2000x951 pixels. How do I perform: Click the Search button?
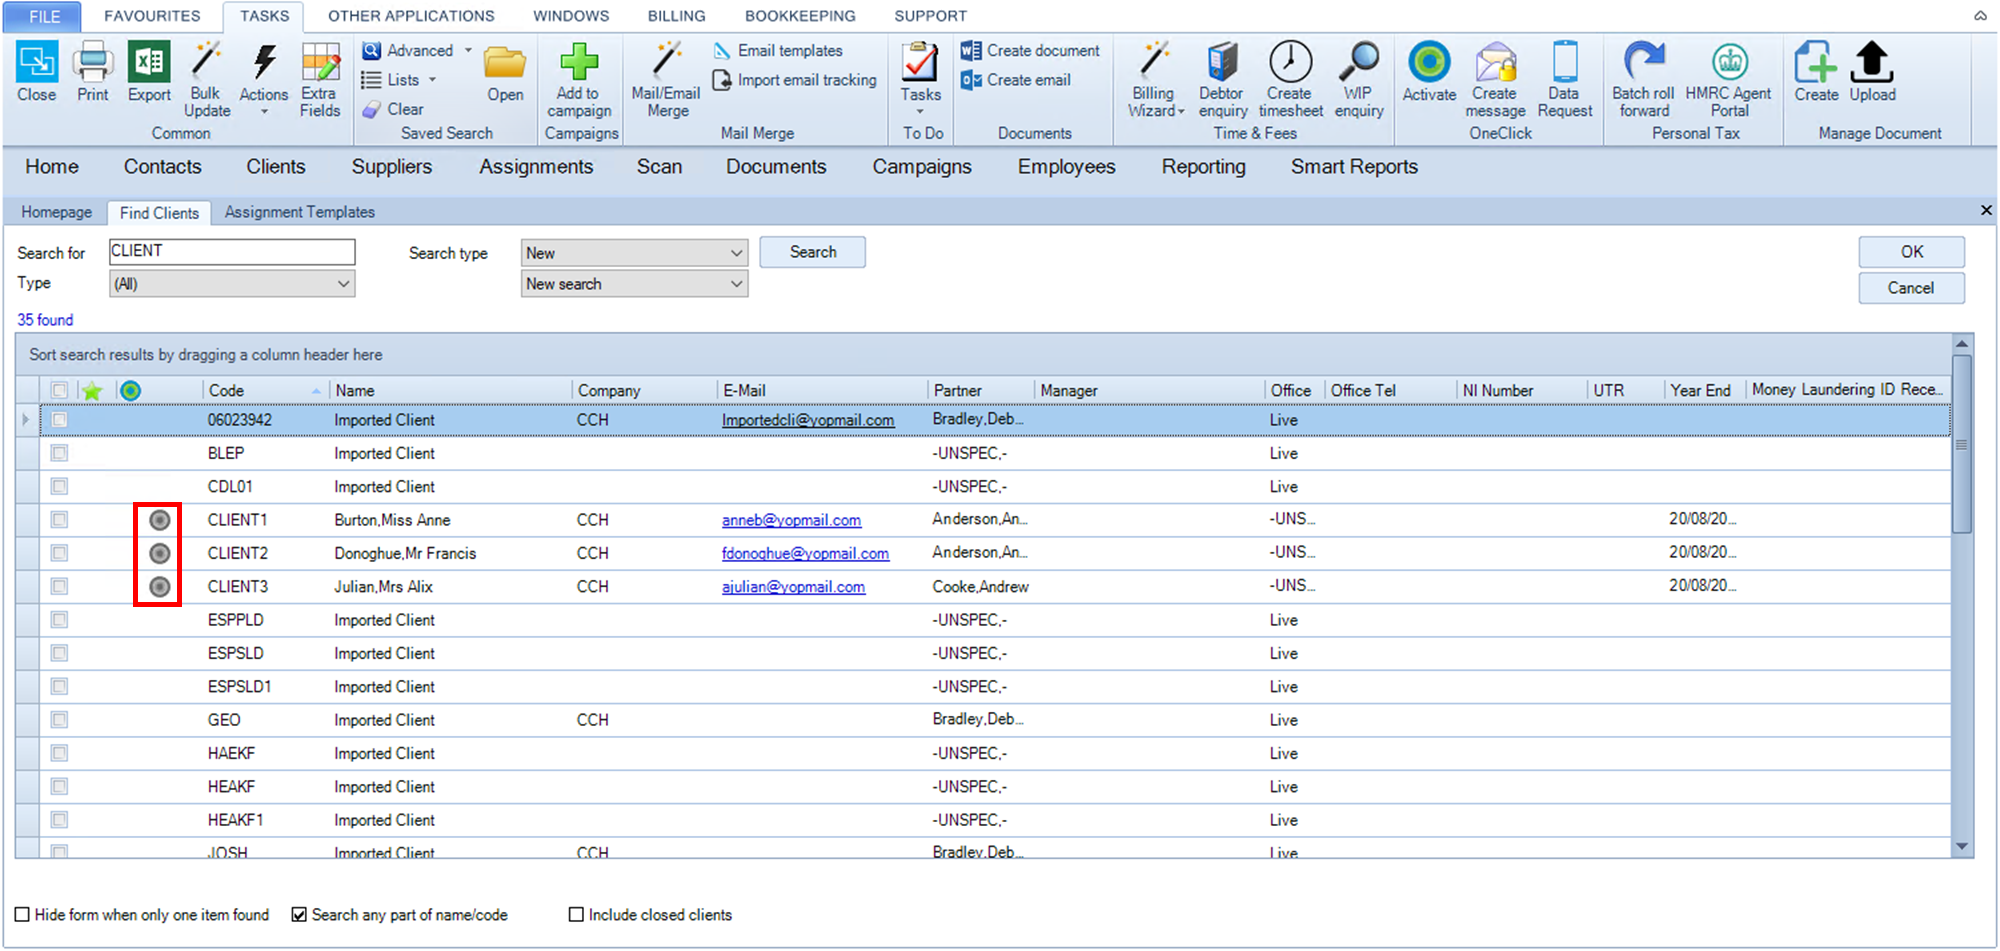(x=813, y=252)
